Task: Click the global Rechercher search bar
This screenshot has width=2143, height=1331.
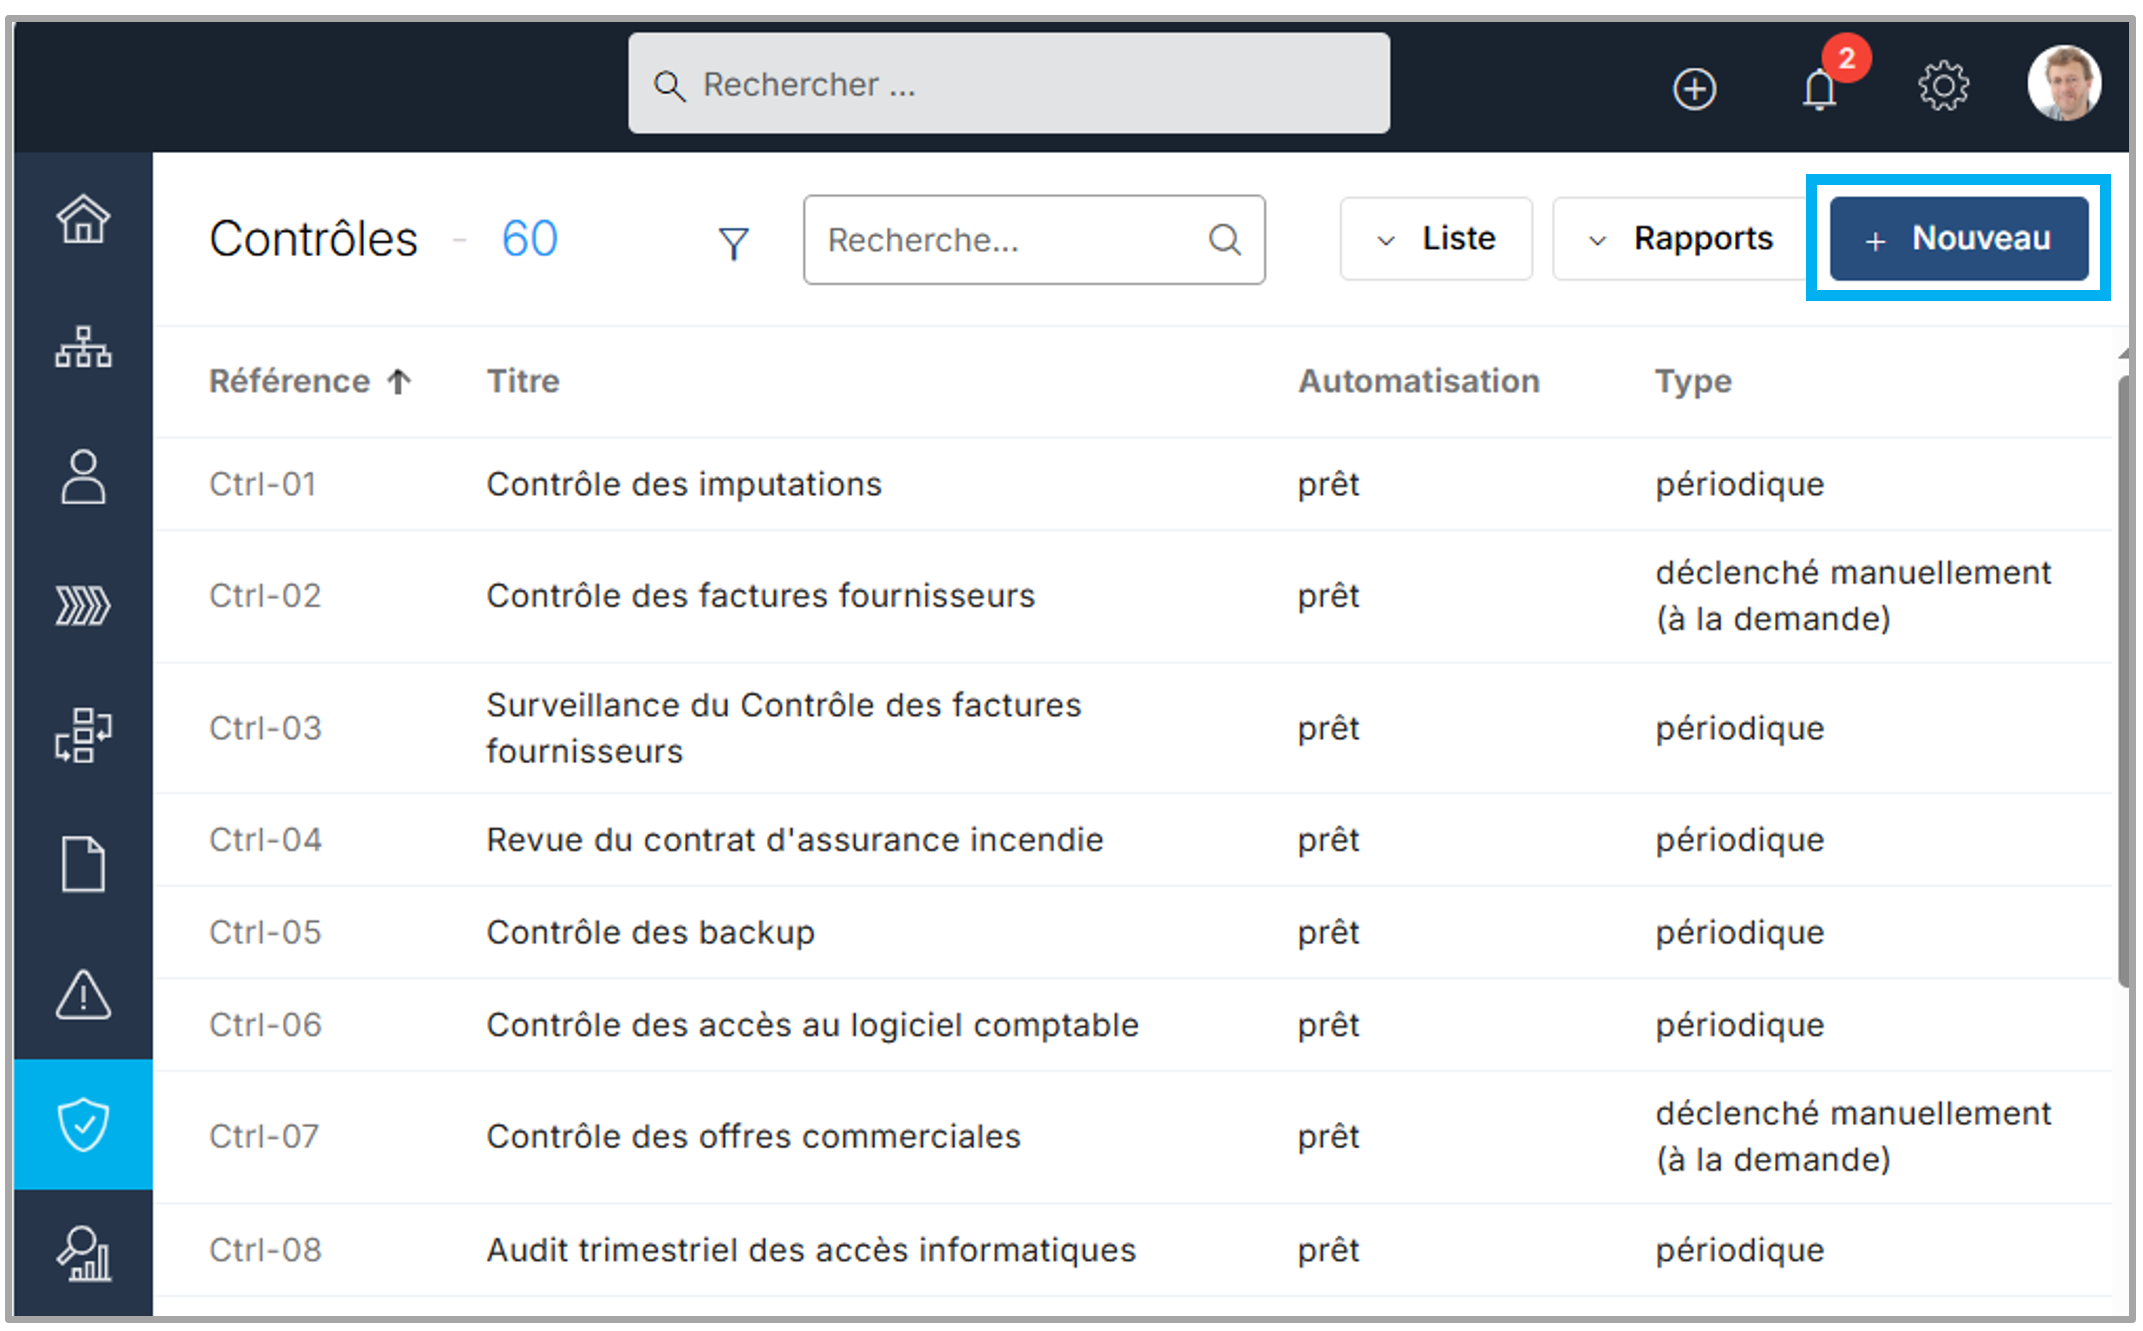Action: click(x=1008, y=84)
